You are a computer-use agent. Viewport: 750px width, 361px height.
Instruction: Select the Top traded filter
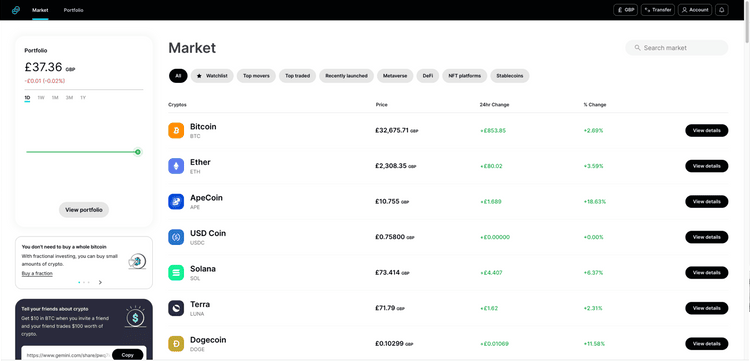[298, 76]
